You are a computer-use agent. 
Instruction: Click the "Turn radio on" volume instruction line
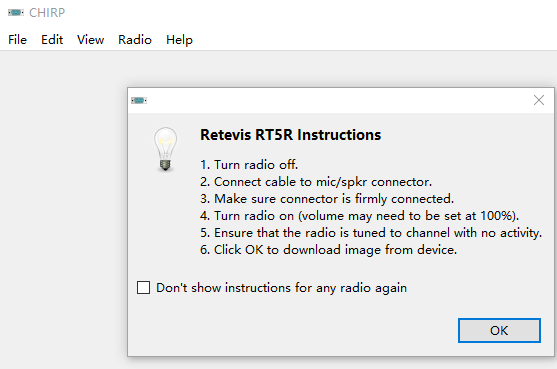[x=359, y=216]
